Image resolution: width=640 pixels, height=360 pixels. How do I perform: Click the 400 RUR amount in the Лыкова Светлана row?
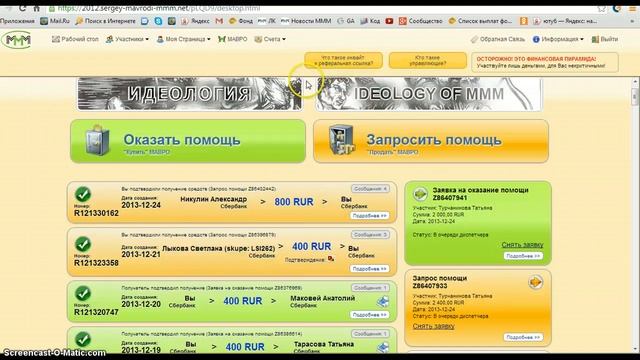[311, 247]
